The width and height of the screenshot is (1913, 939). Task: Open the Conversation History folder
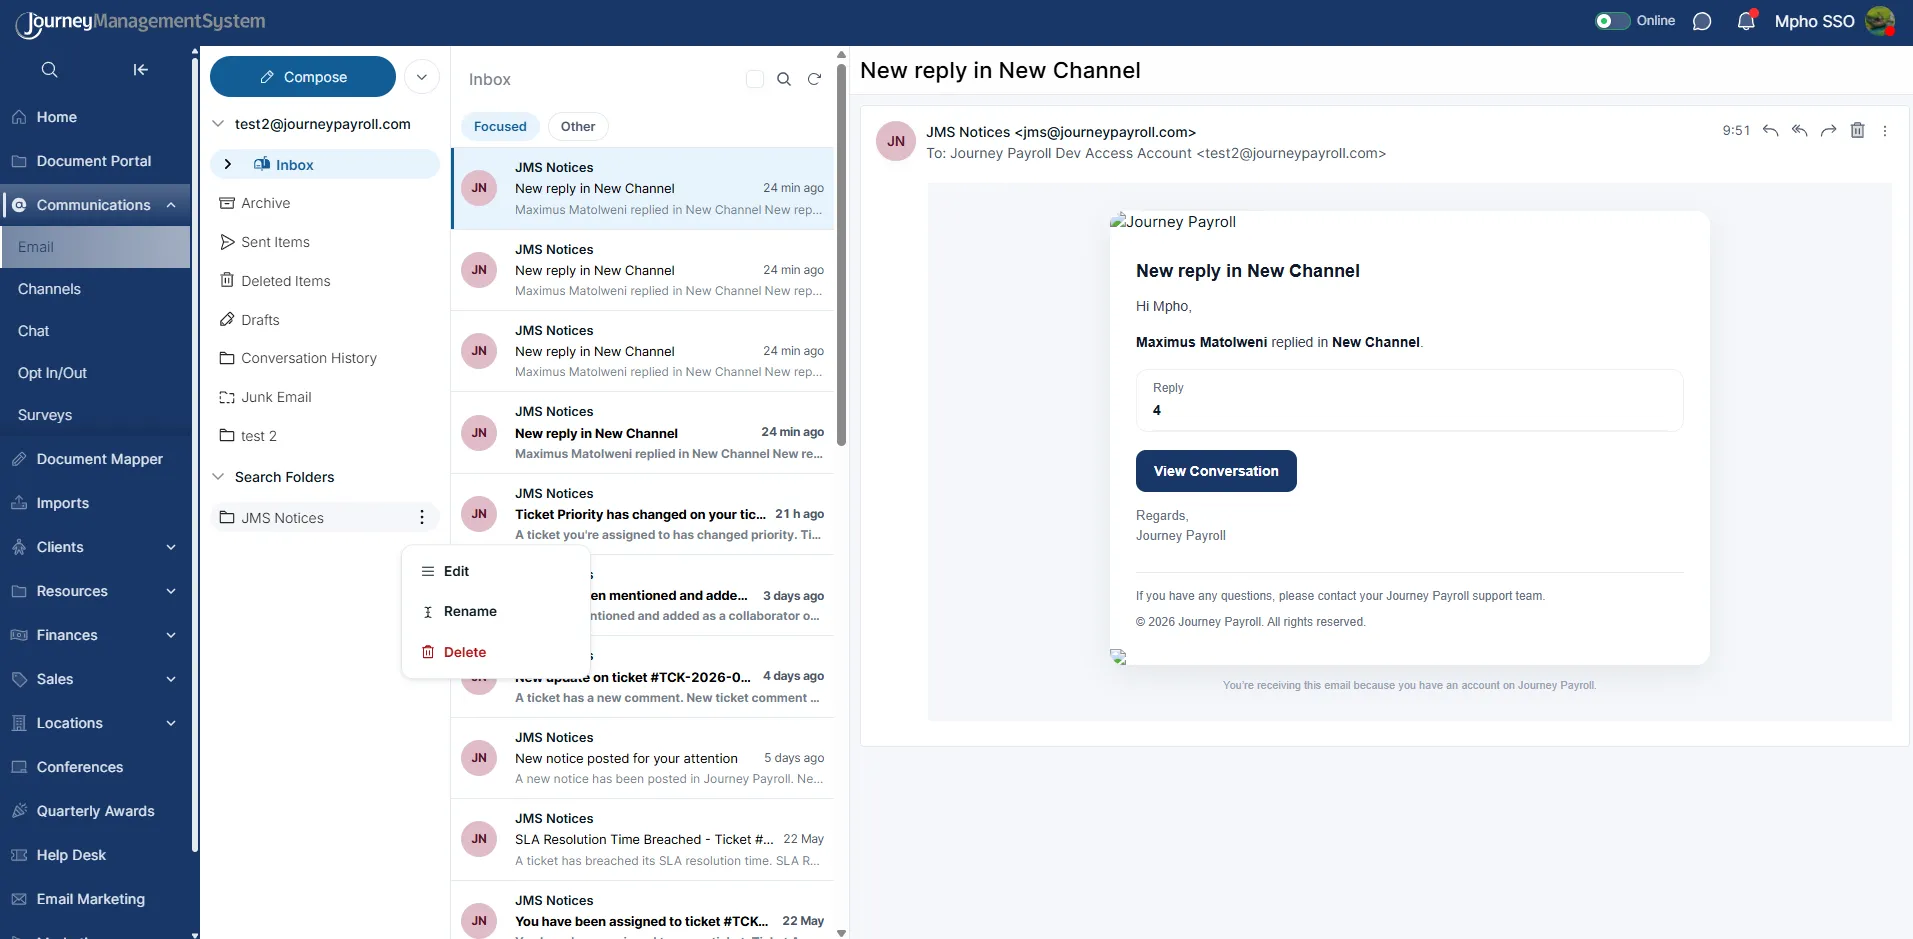click(325, 358)
